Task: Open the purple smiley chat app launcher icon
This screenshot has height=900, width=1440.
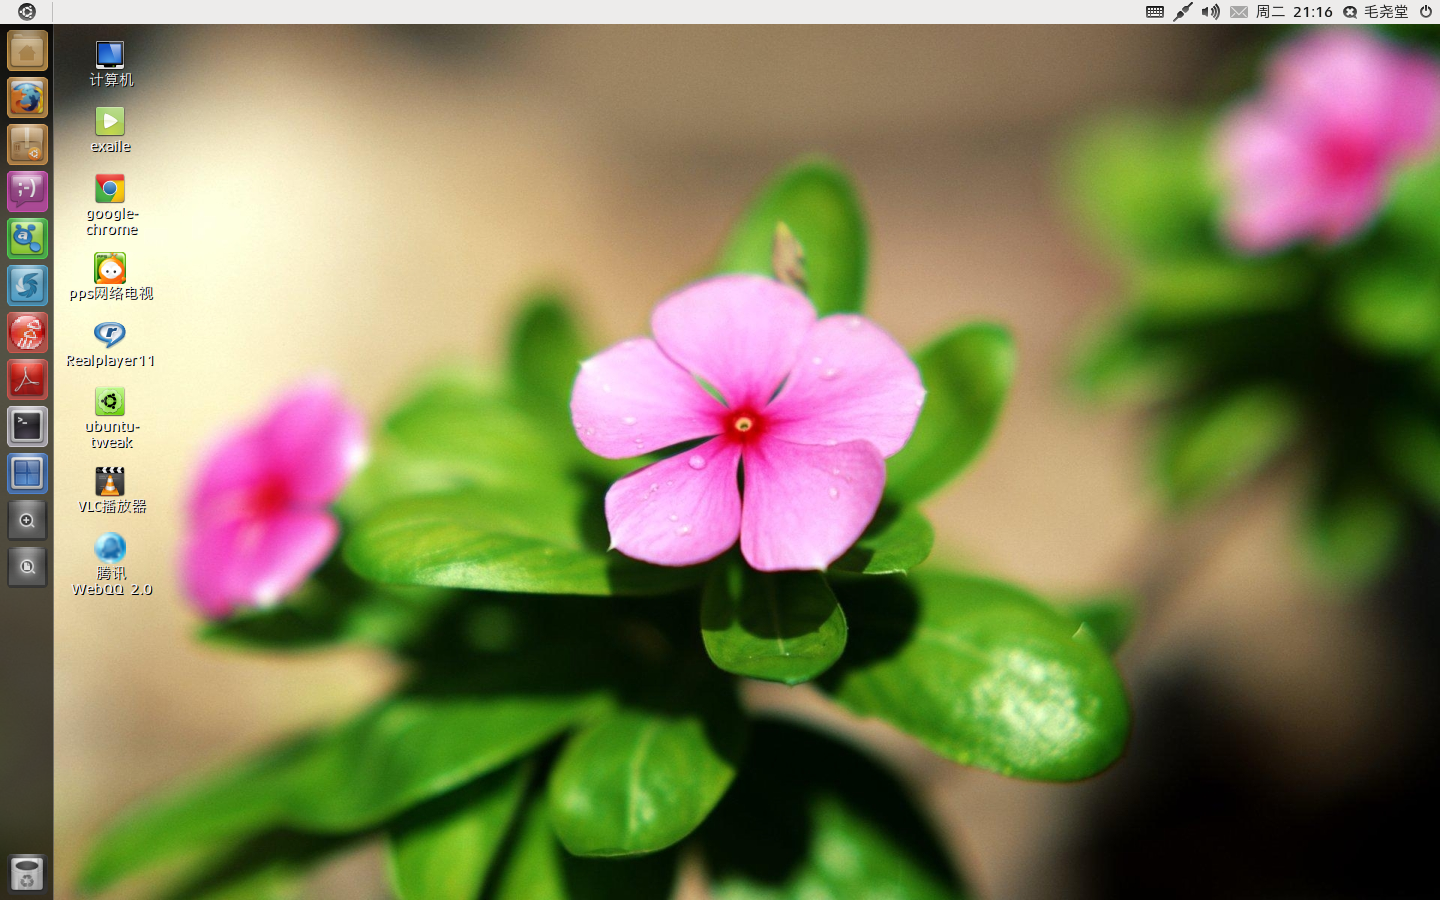Action: pyautogui.click(x=27, y=192)
